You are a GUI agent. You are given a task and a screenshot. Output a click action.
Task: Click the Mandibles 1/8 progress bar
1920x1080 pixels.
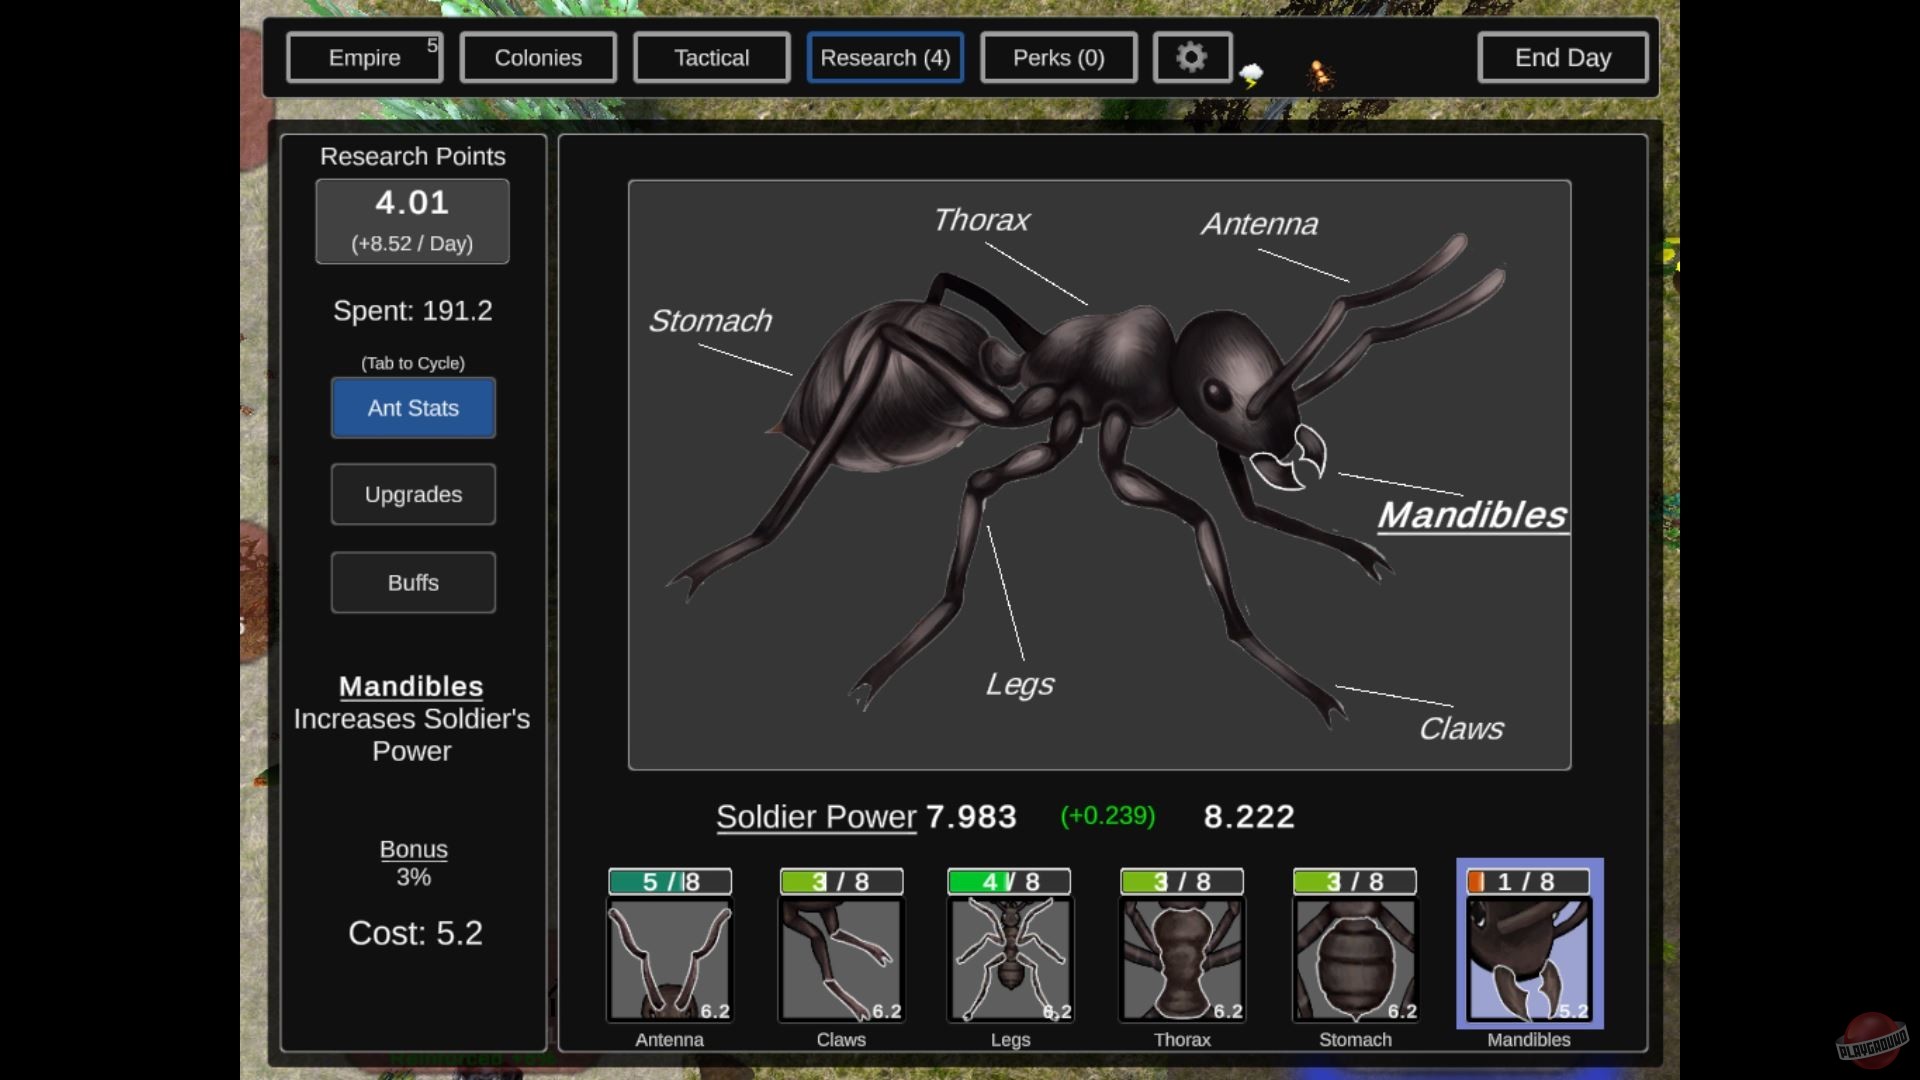1528,881
